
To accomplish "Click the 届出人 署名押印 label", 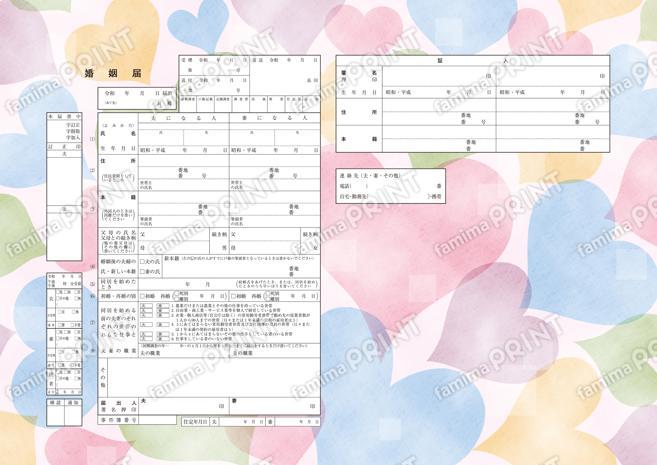I will 119,406.
